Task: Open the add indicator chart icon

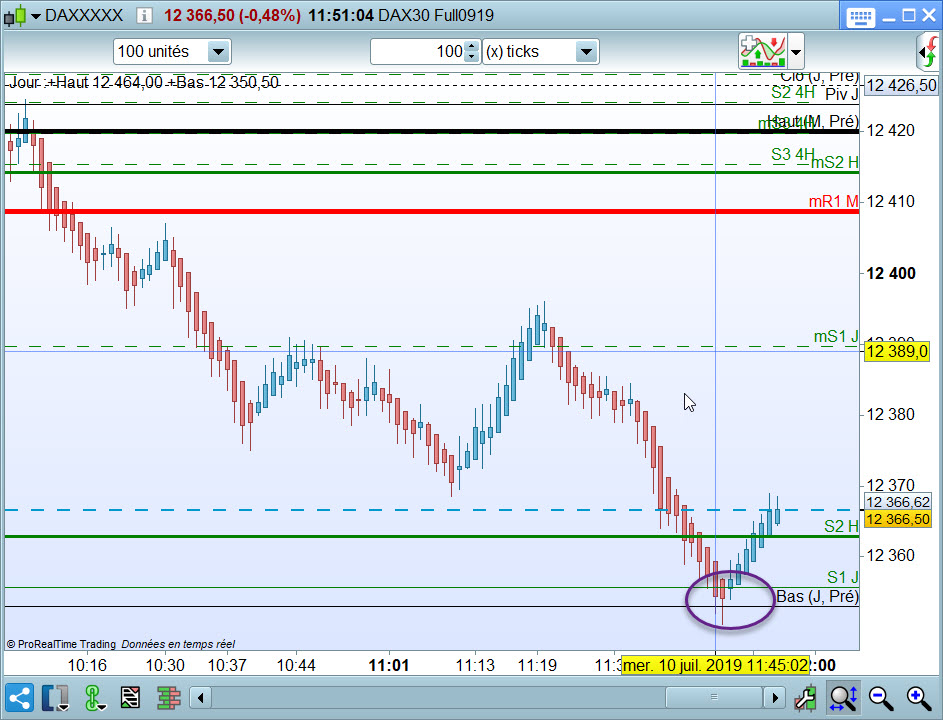Action: 763,51
